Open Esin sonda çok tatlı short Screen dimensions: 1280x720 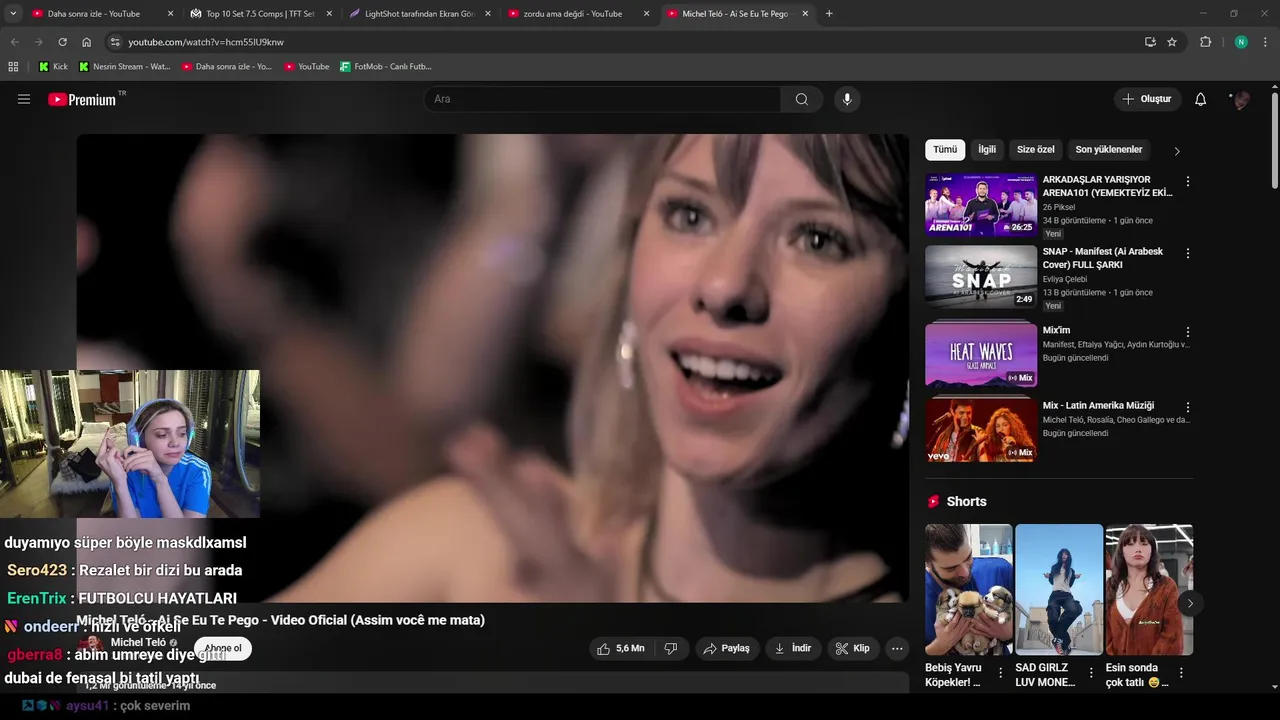[x=1149, y=590]
